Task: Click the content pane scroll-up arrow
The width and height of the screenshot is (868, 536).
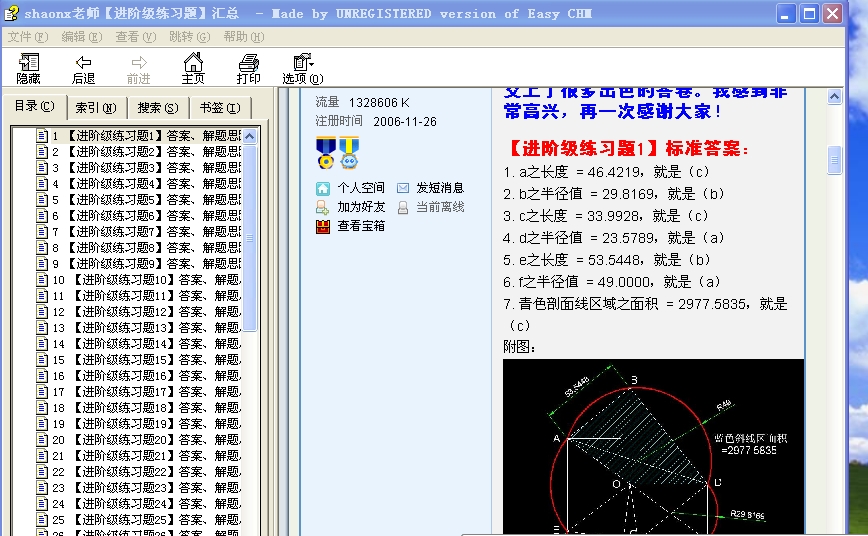Action: tap(834, 97)
